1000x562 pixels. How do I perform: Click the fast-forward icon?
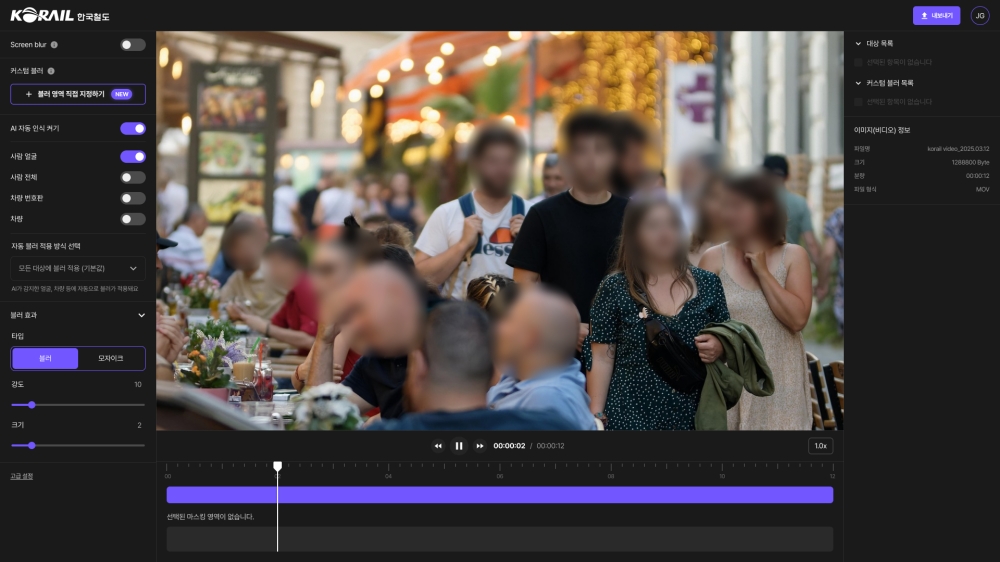480,446
